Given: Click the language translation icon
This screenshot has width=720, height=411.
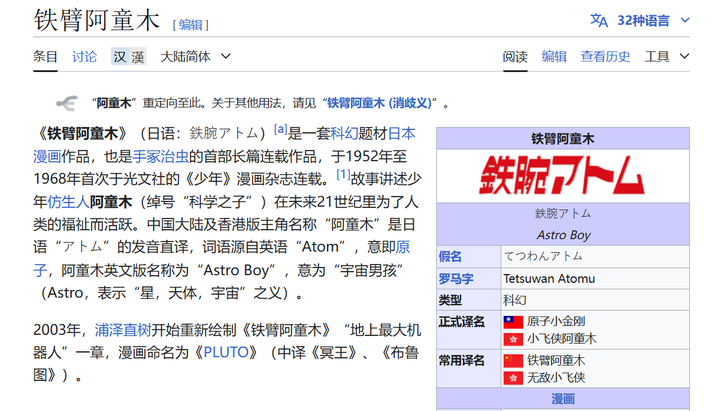Looking at the screenshot, I should pos(599,20).
